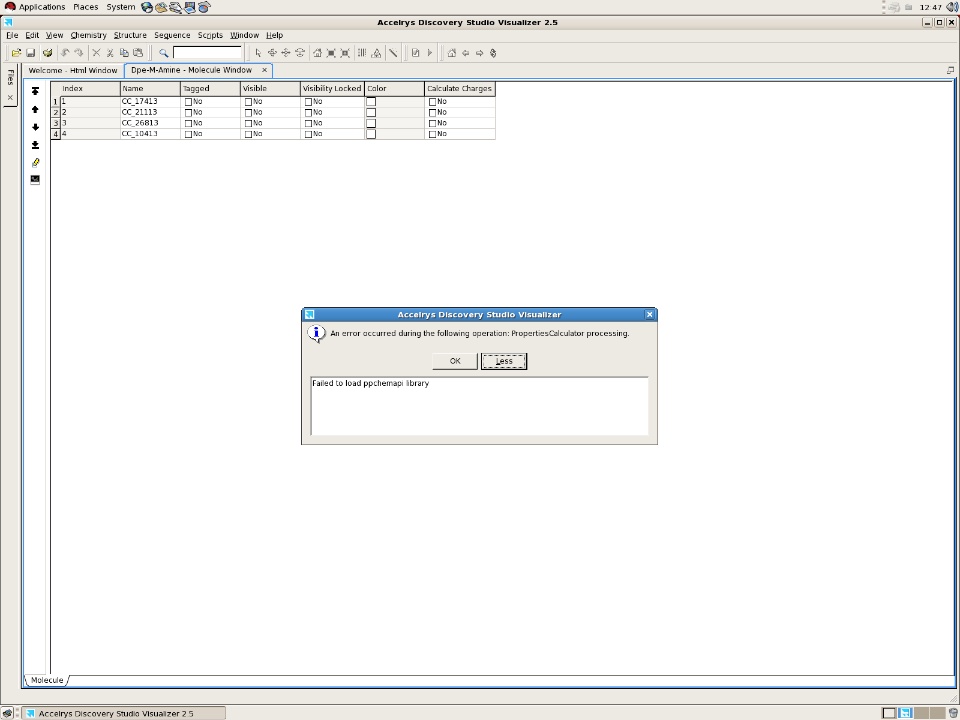Open the GNOME Applications menu
The height and width of the screenshot is (720, 960).
[x=42, y=7]
